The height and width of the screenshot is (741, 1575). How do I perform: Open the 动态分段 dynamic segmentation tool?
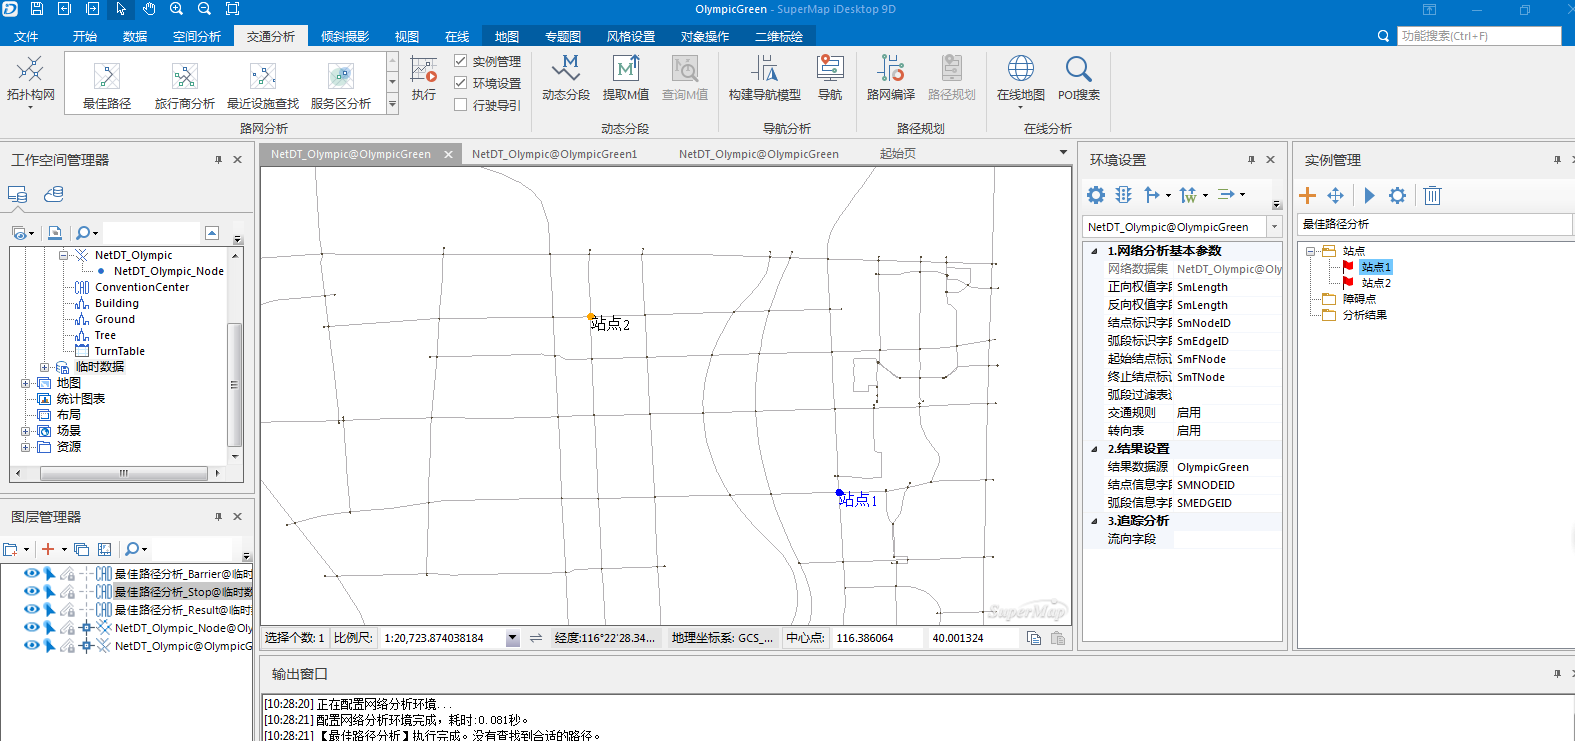coord(566,79)
